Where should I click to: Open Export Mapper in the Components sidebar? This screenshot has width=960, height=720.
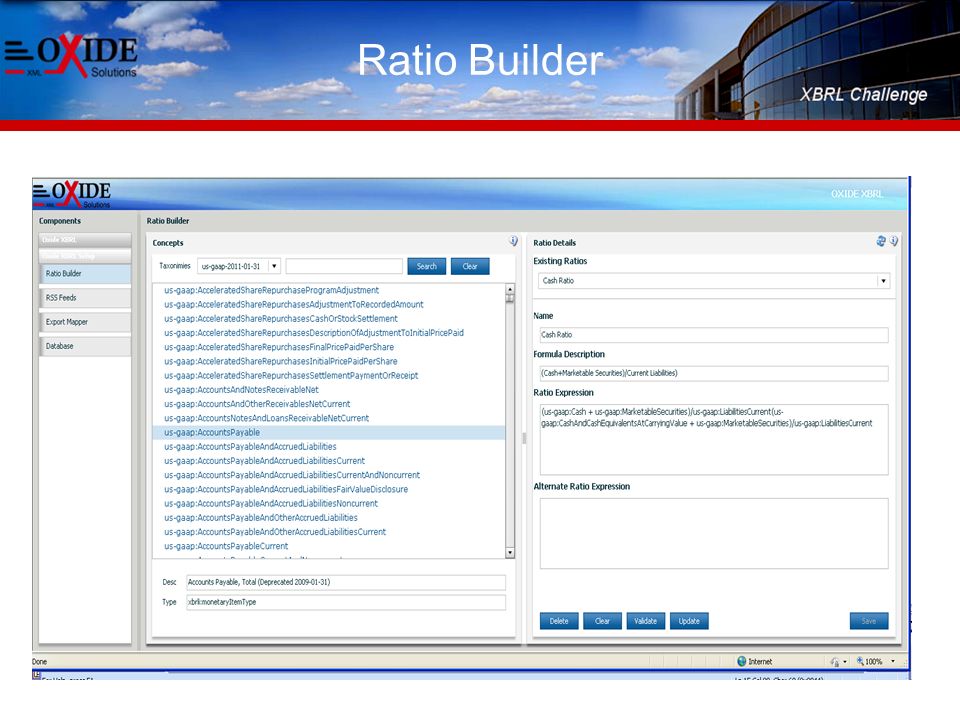tap(85, 322)
